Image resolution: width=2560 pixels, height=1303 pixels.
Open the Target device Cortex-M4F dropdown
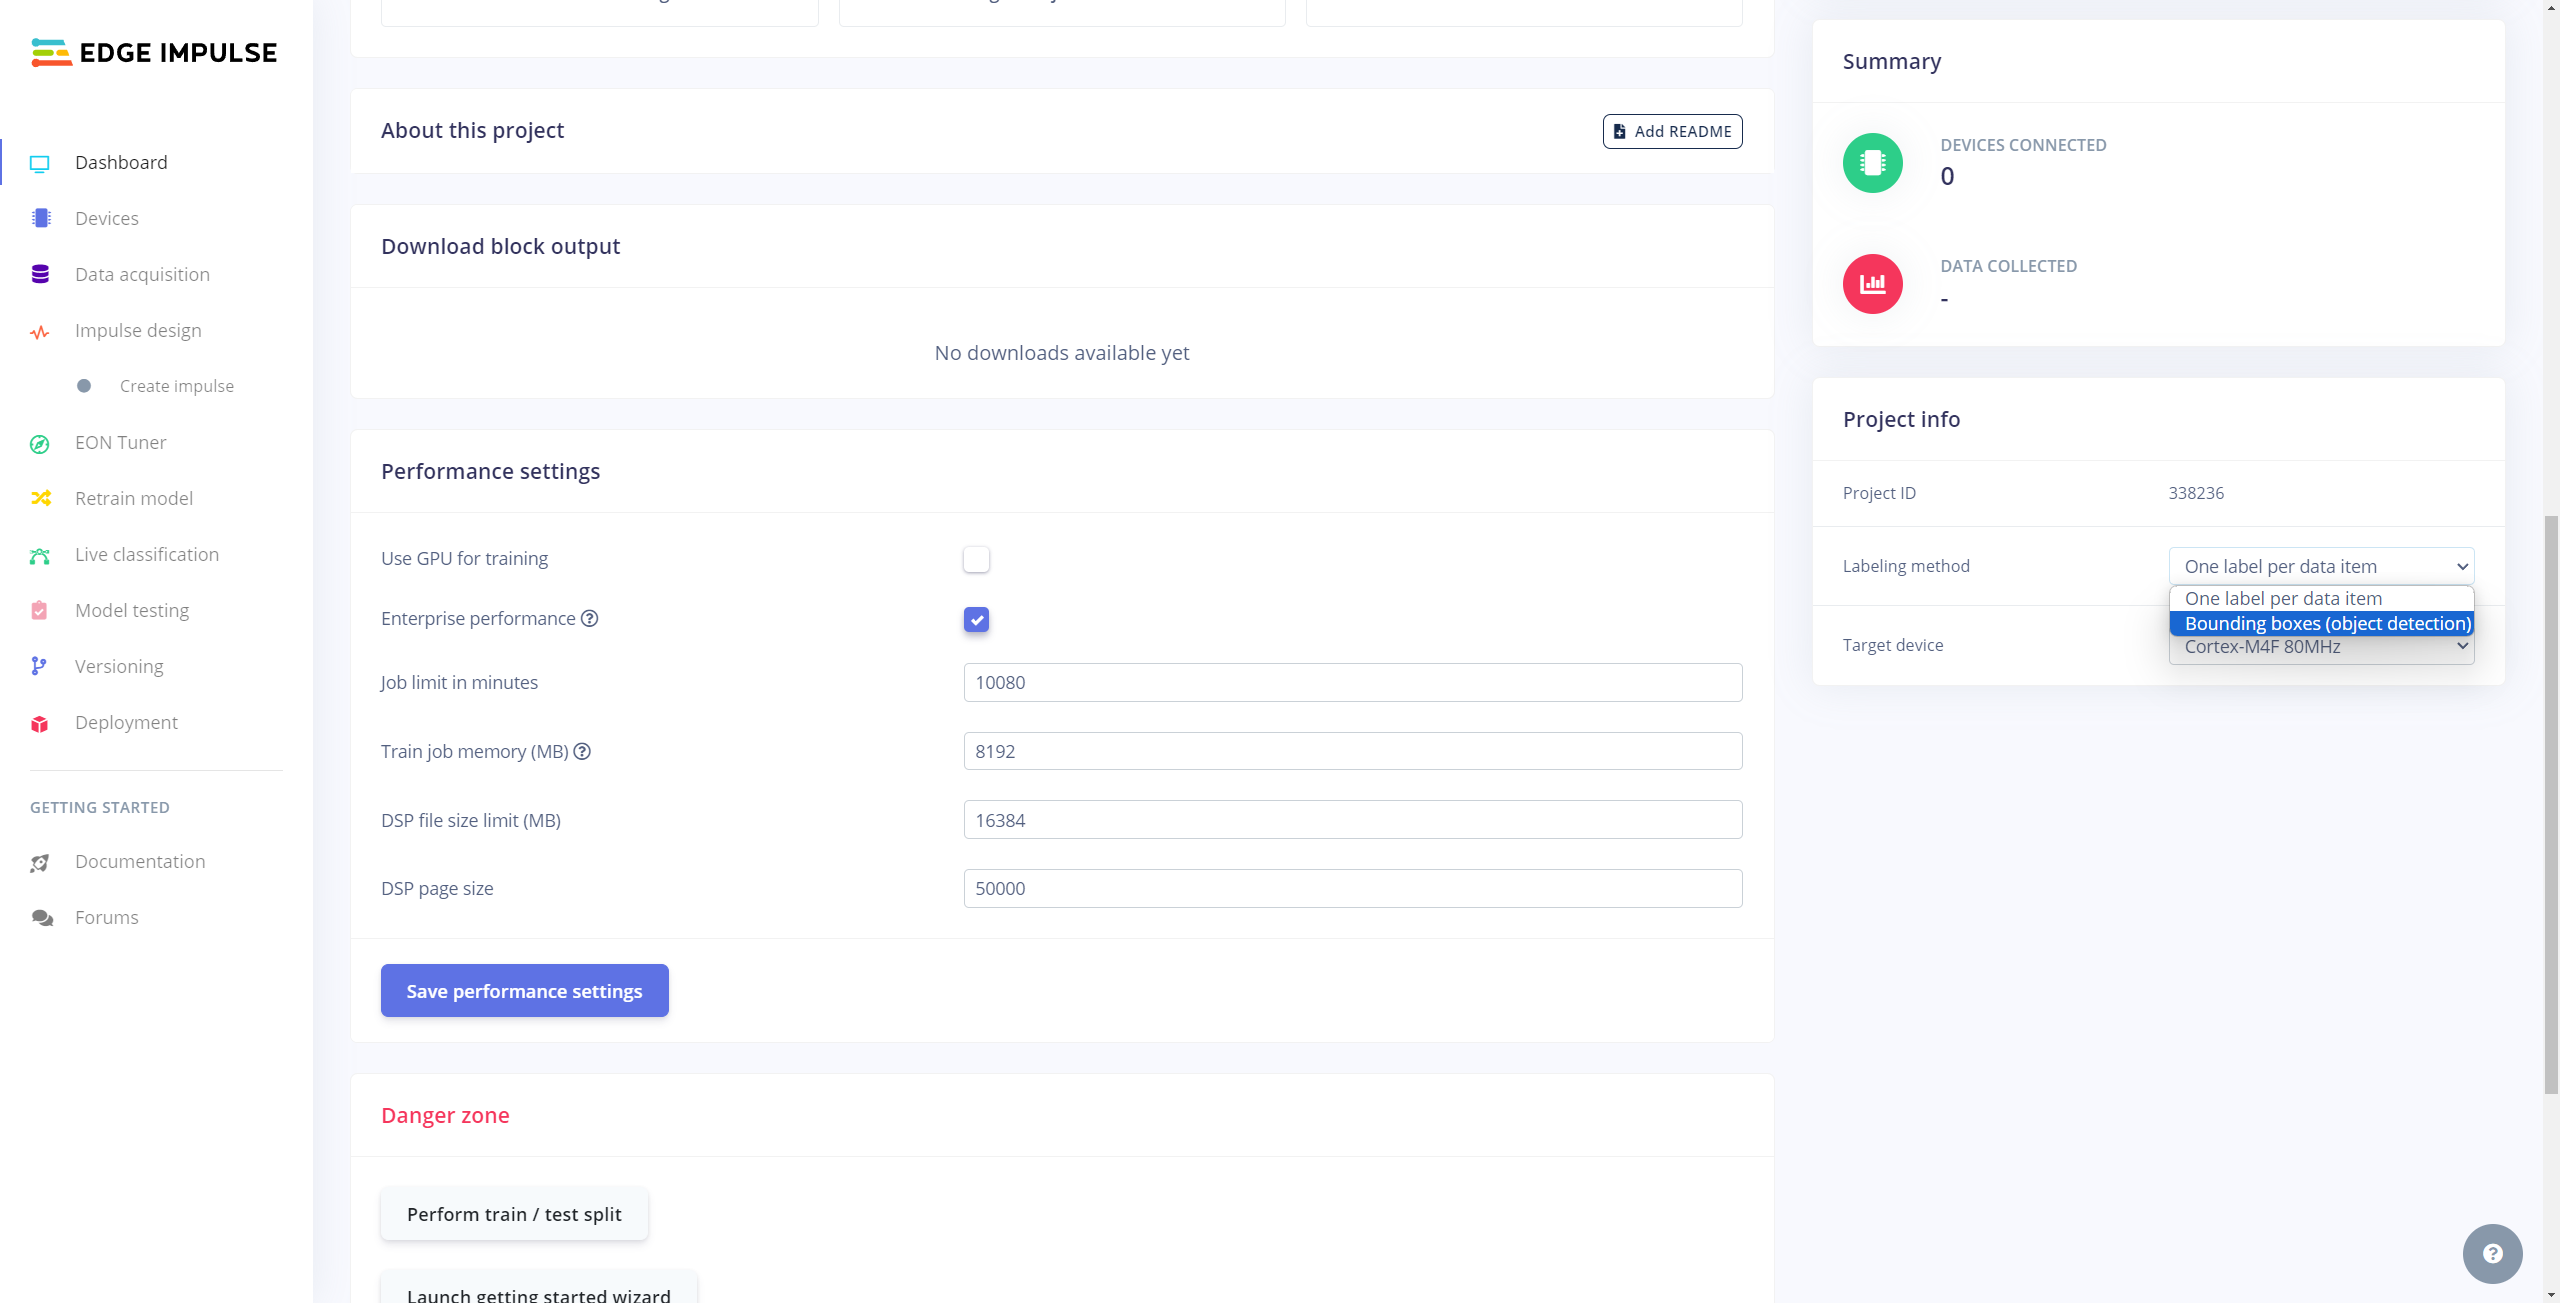point(2320,650)
